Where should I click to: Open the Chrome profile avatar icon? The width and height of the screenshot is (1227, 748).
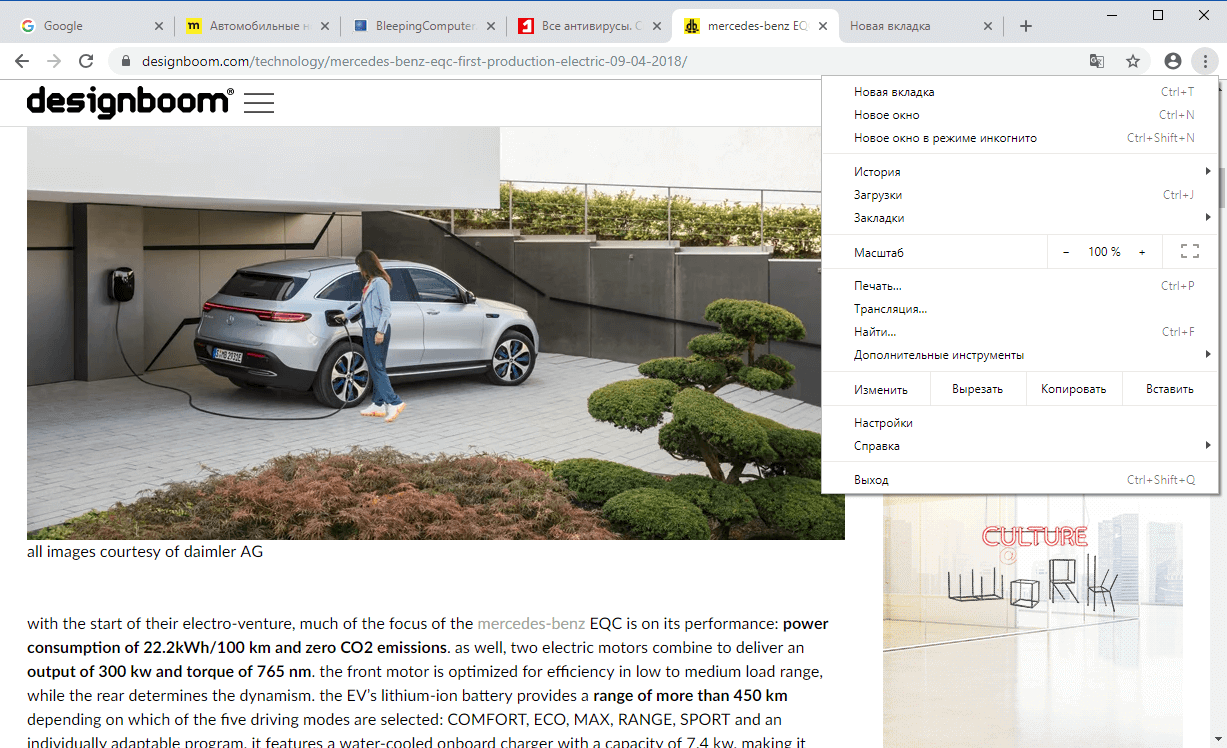click(x=1172, y=61)
